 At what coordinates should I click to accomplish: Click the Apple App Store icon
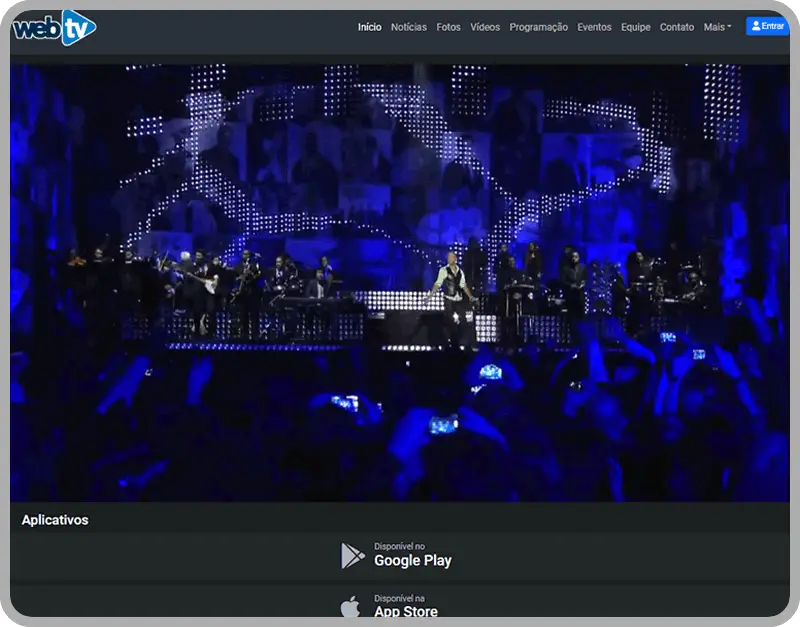(x=350, y=607)
